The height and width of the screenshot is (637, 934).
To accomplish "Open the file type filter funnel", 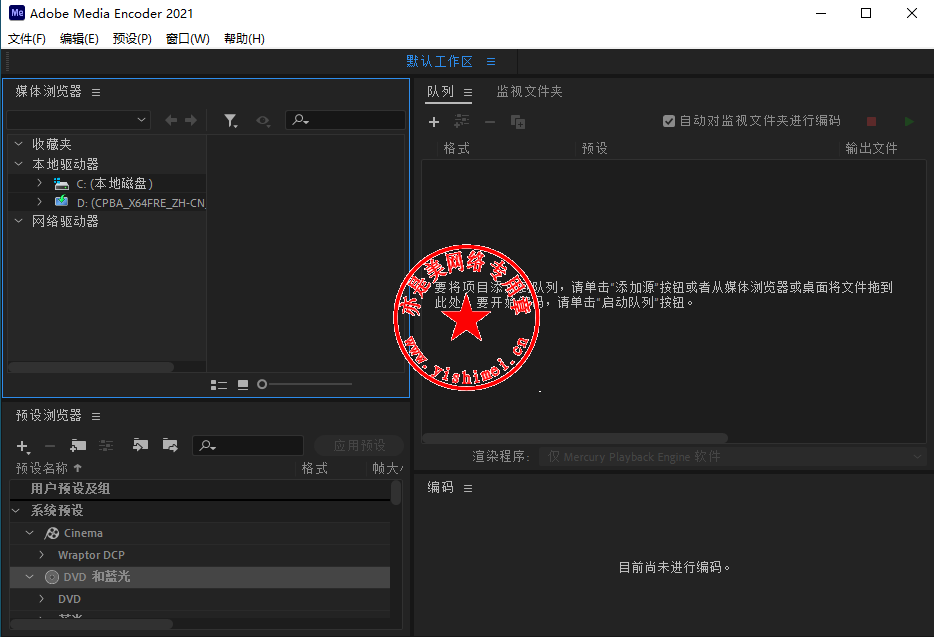I will pos(231,121).
